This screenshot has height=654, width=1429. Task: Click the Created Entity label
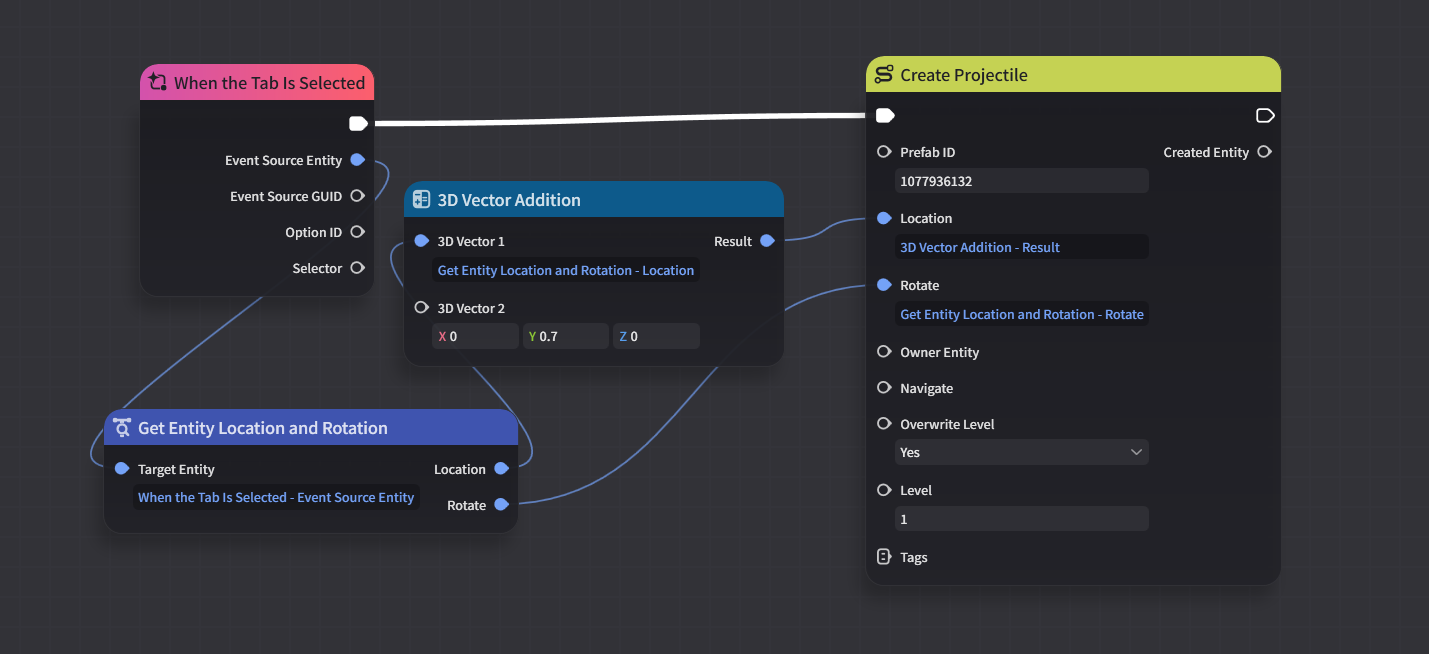(x=1206, y=152)
